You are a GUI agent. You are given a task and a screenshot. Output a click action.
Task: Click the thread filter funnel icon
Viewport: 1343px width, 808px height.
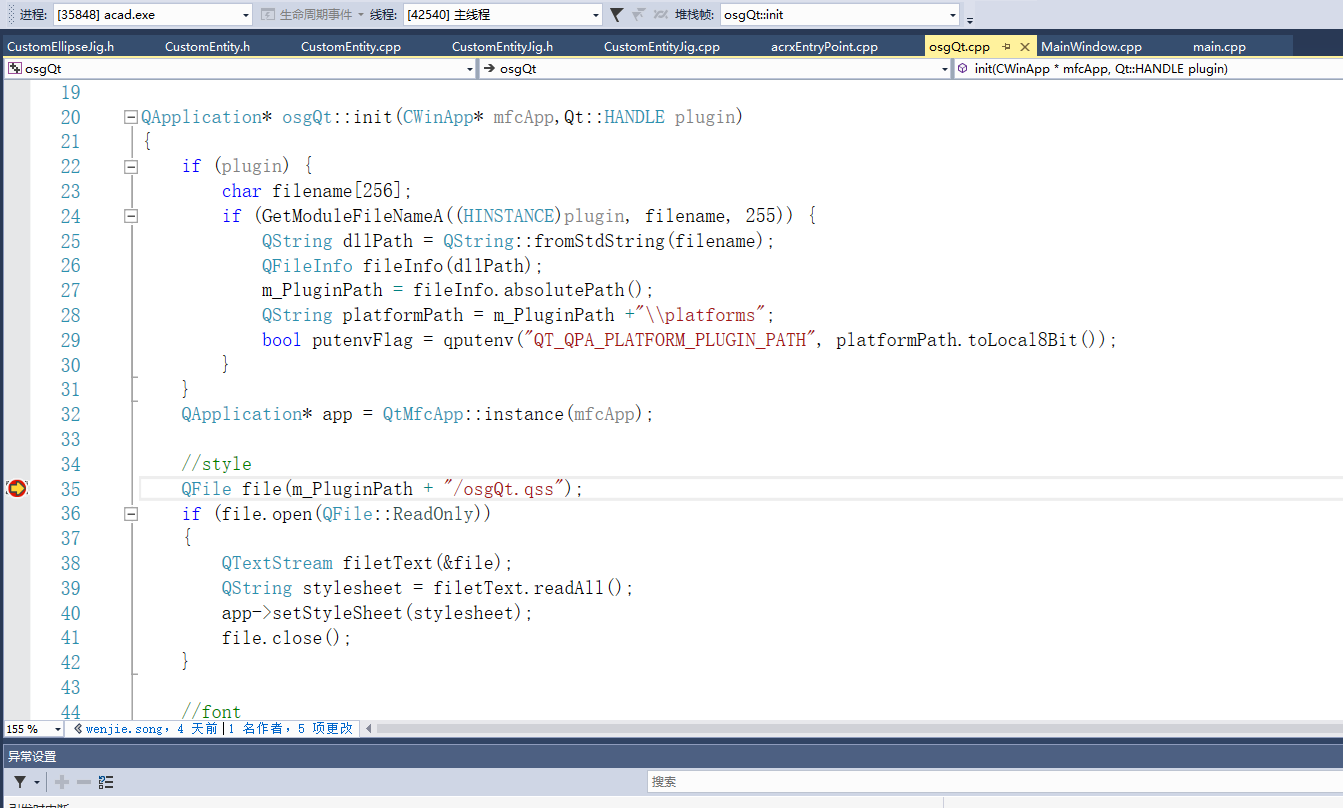click(616, 14)
